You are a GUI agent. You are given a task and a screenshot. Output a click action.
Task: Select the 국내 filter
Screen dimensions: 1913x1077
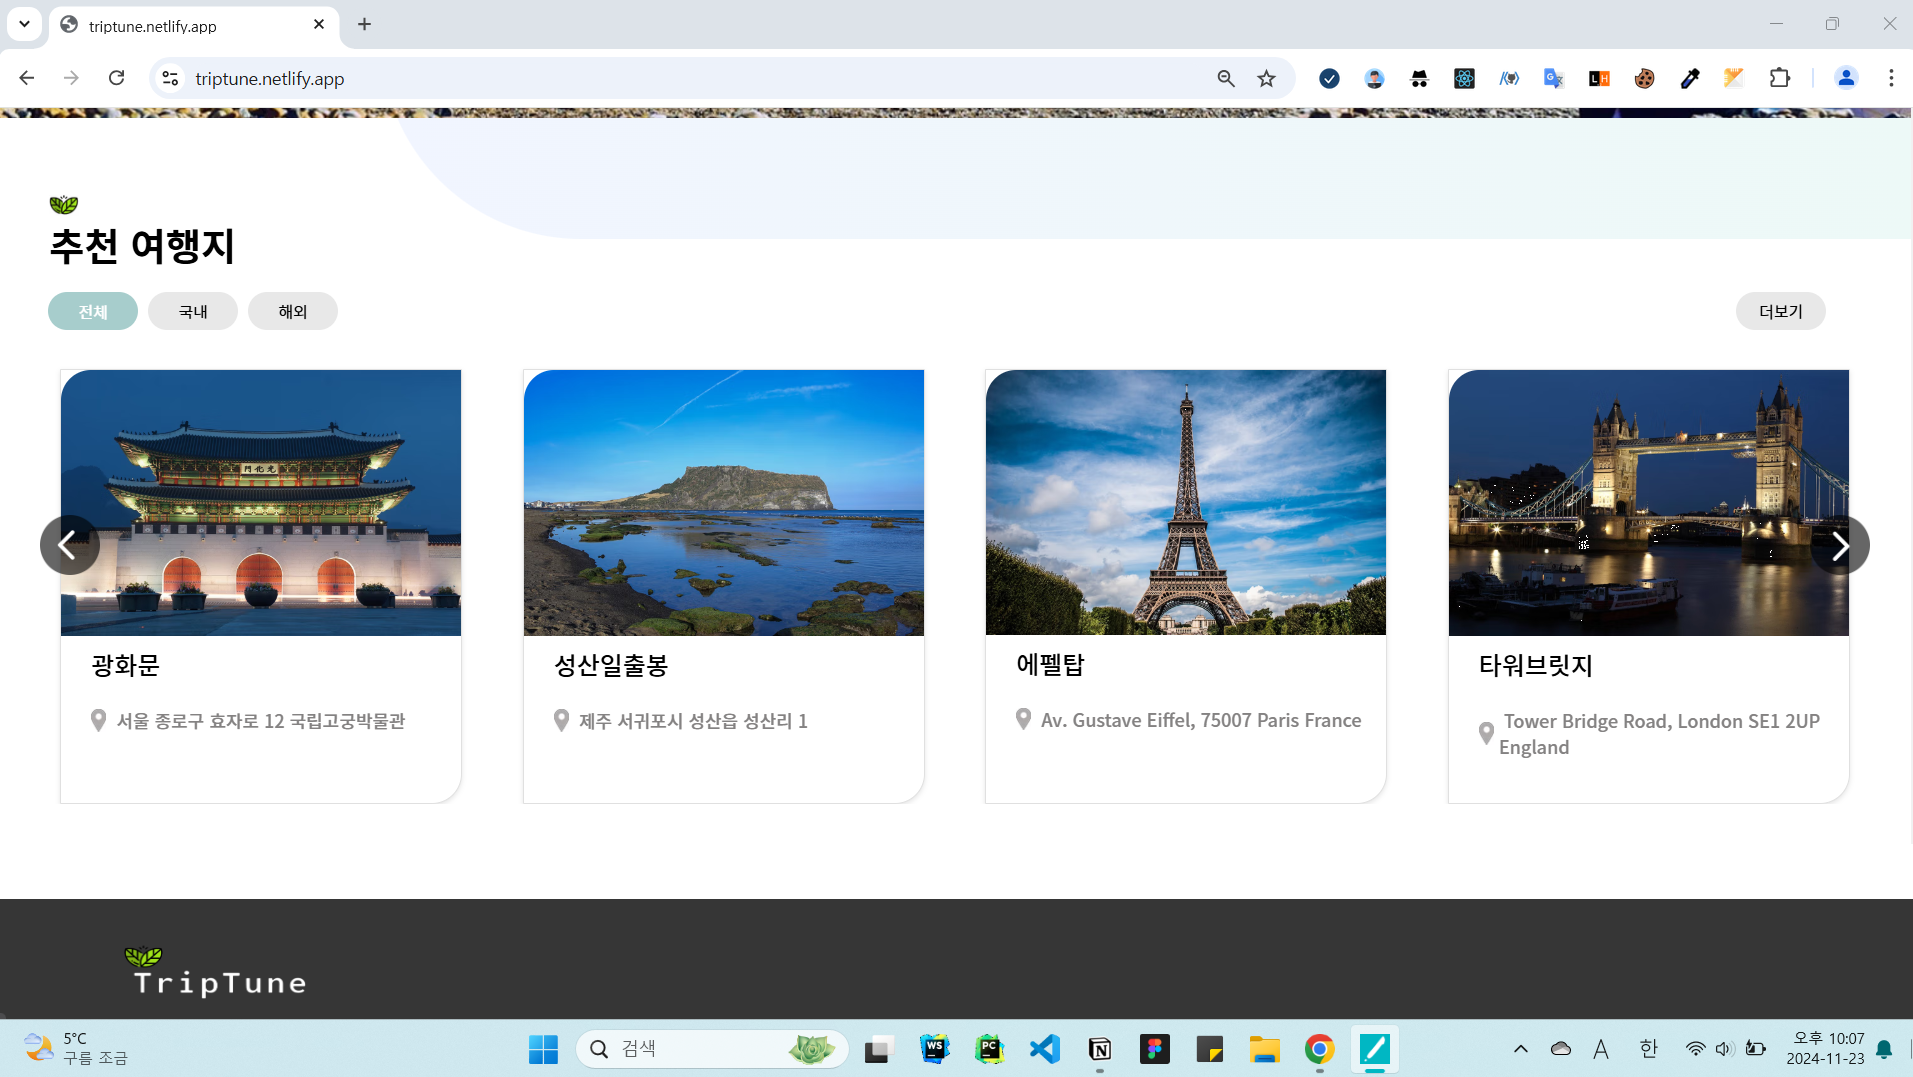tap(193, 311)
